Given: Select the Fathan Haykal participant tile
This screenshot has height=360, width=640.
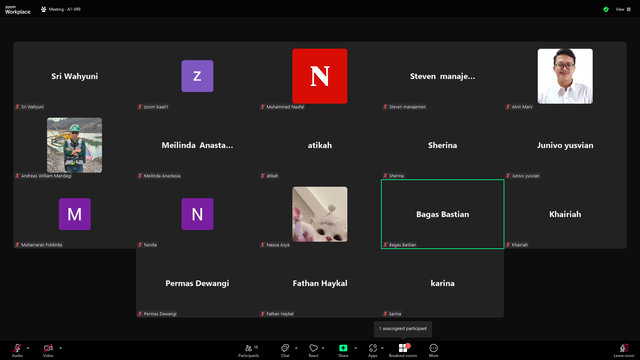Looking at the screenshot, I should (320, 283).
